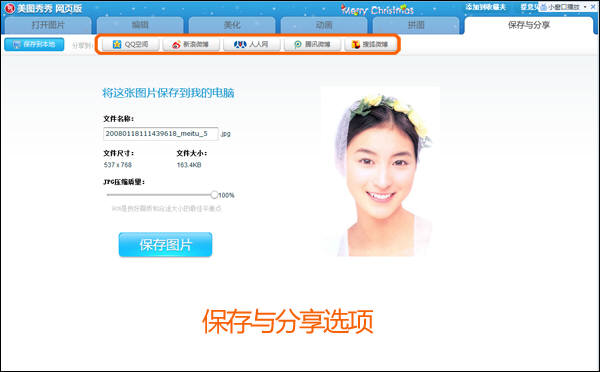Open the 拼图 tab

tap(416, 25)
